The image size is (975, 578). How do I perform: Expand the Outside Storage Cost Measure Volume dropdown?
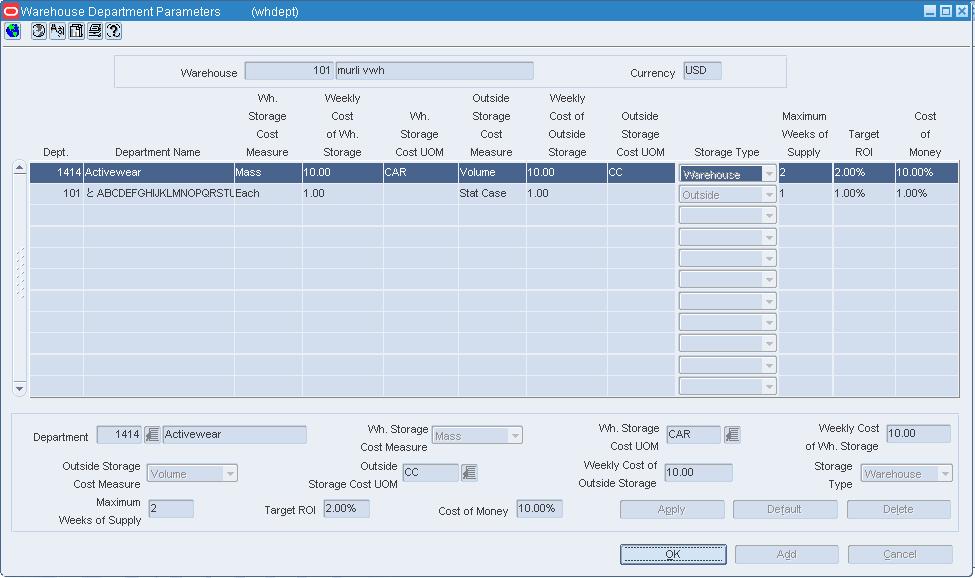point(230,474)
